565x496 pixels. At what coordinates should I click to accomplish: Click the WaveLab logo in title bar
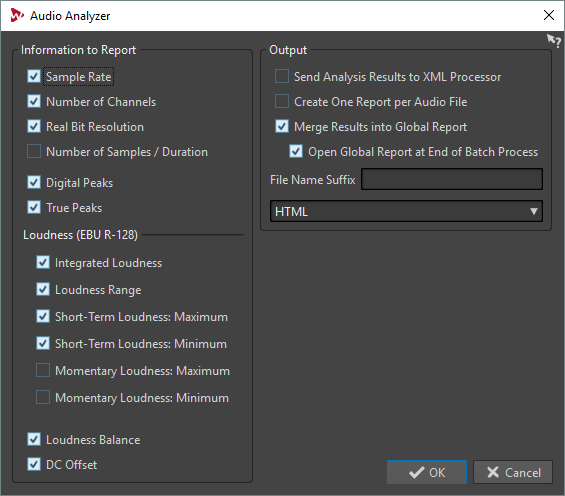tap(17, 15)
